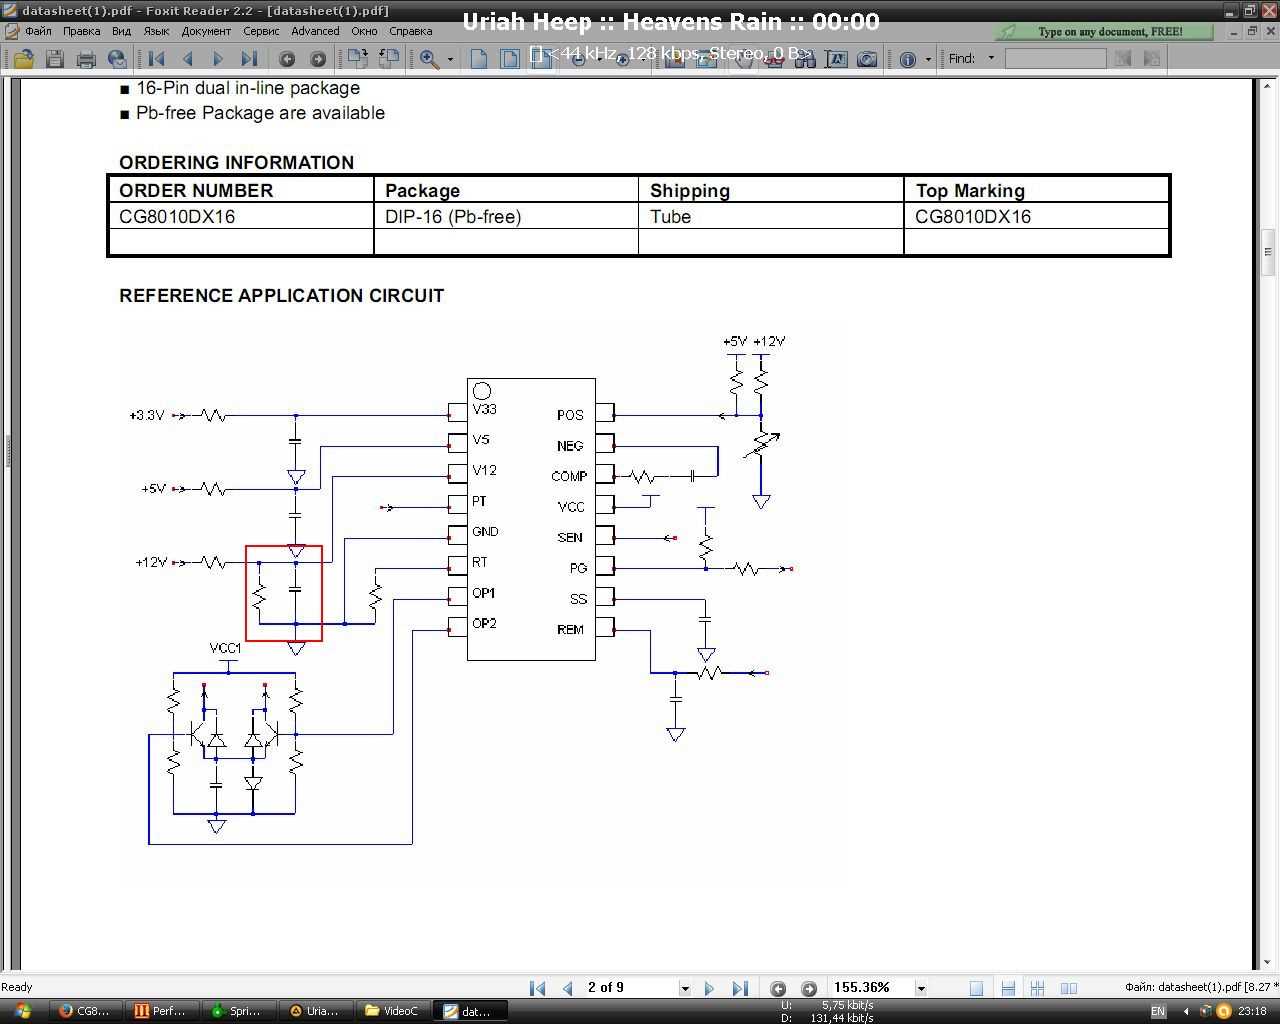Click the snapshot camera icon
This screenshot has height=1024, width=1280.
[867, 59]
